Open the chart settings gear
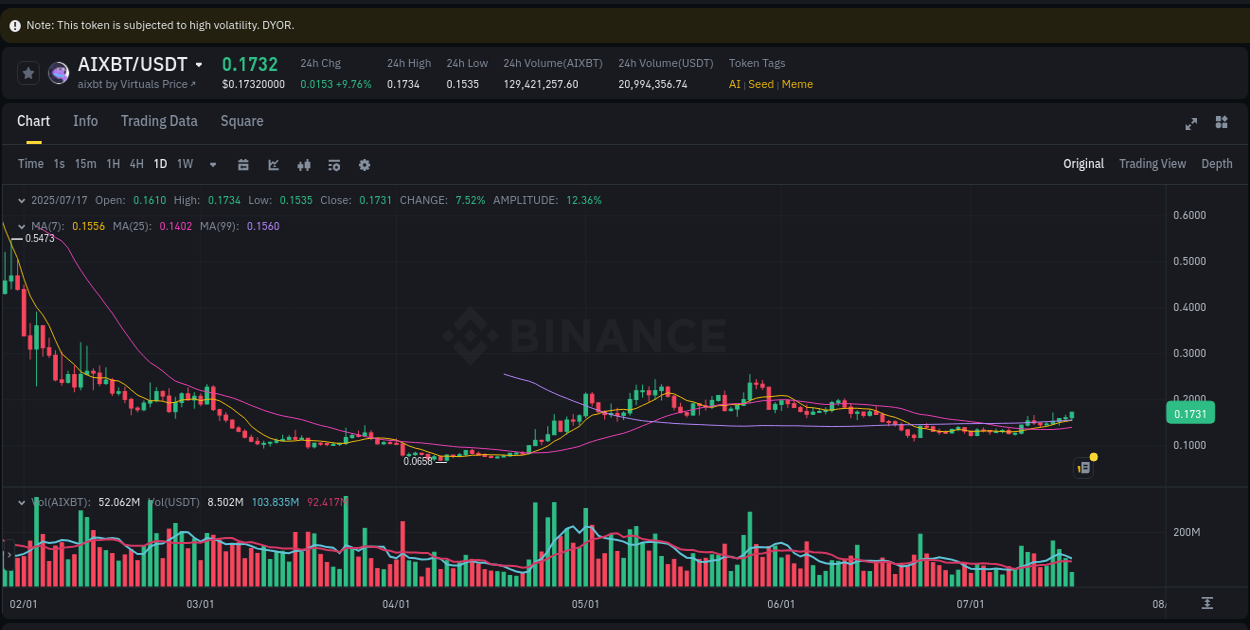 [364, 164]
